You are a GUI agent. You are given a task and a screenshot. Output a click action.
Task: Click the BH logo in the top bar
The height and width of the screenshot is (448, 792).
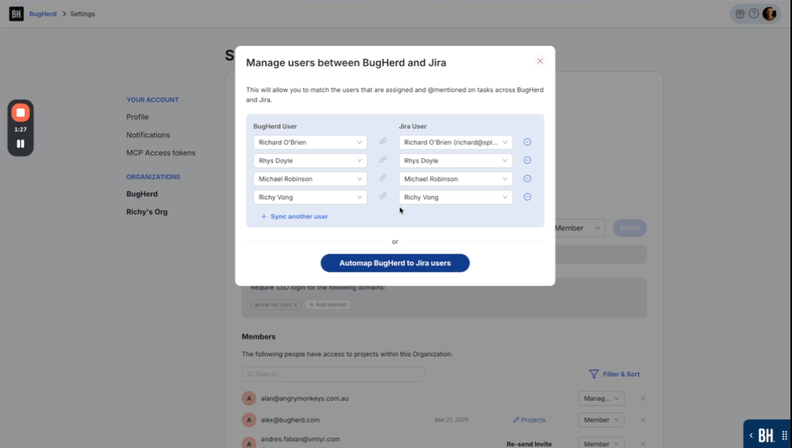(16, 14)
